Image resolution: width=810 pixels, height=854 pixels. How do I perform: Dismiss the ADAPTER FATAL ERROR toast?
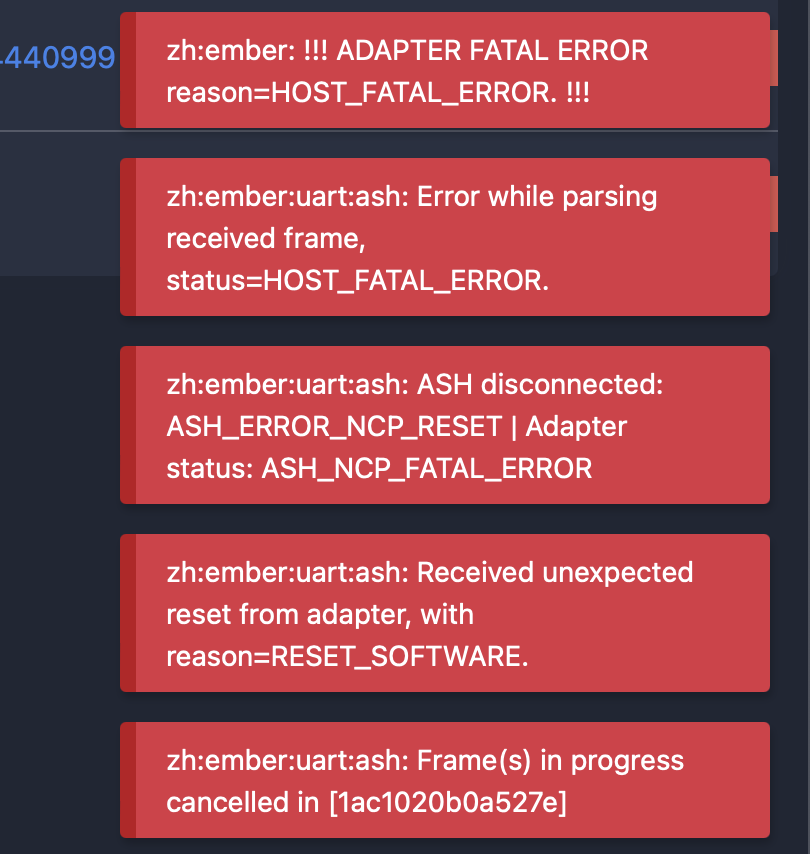[x=444, y=70]
